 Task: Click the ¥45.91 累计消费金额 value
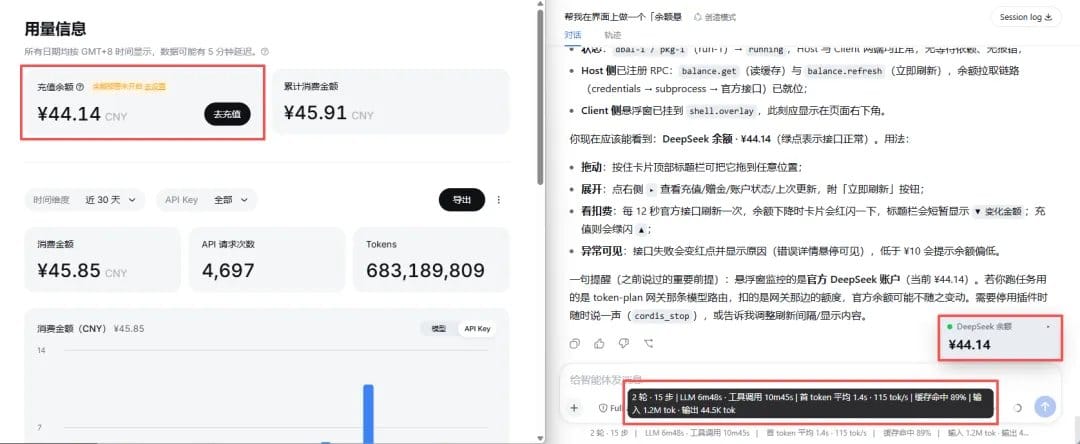point(329,113)
